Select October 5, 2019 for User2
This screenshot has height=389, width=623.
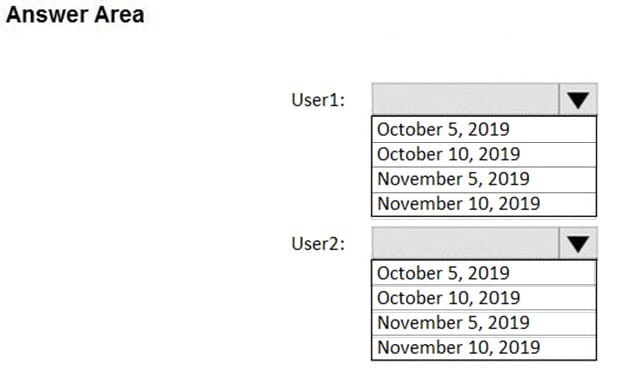(x=484, y=273)
